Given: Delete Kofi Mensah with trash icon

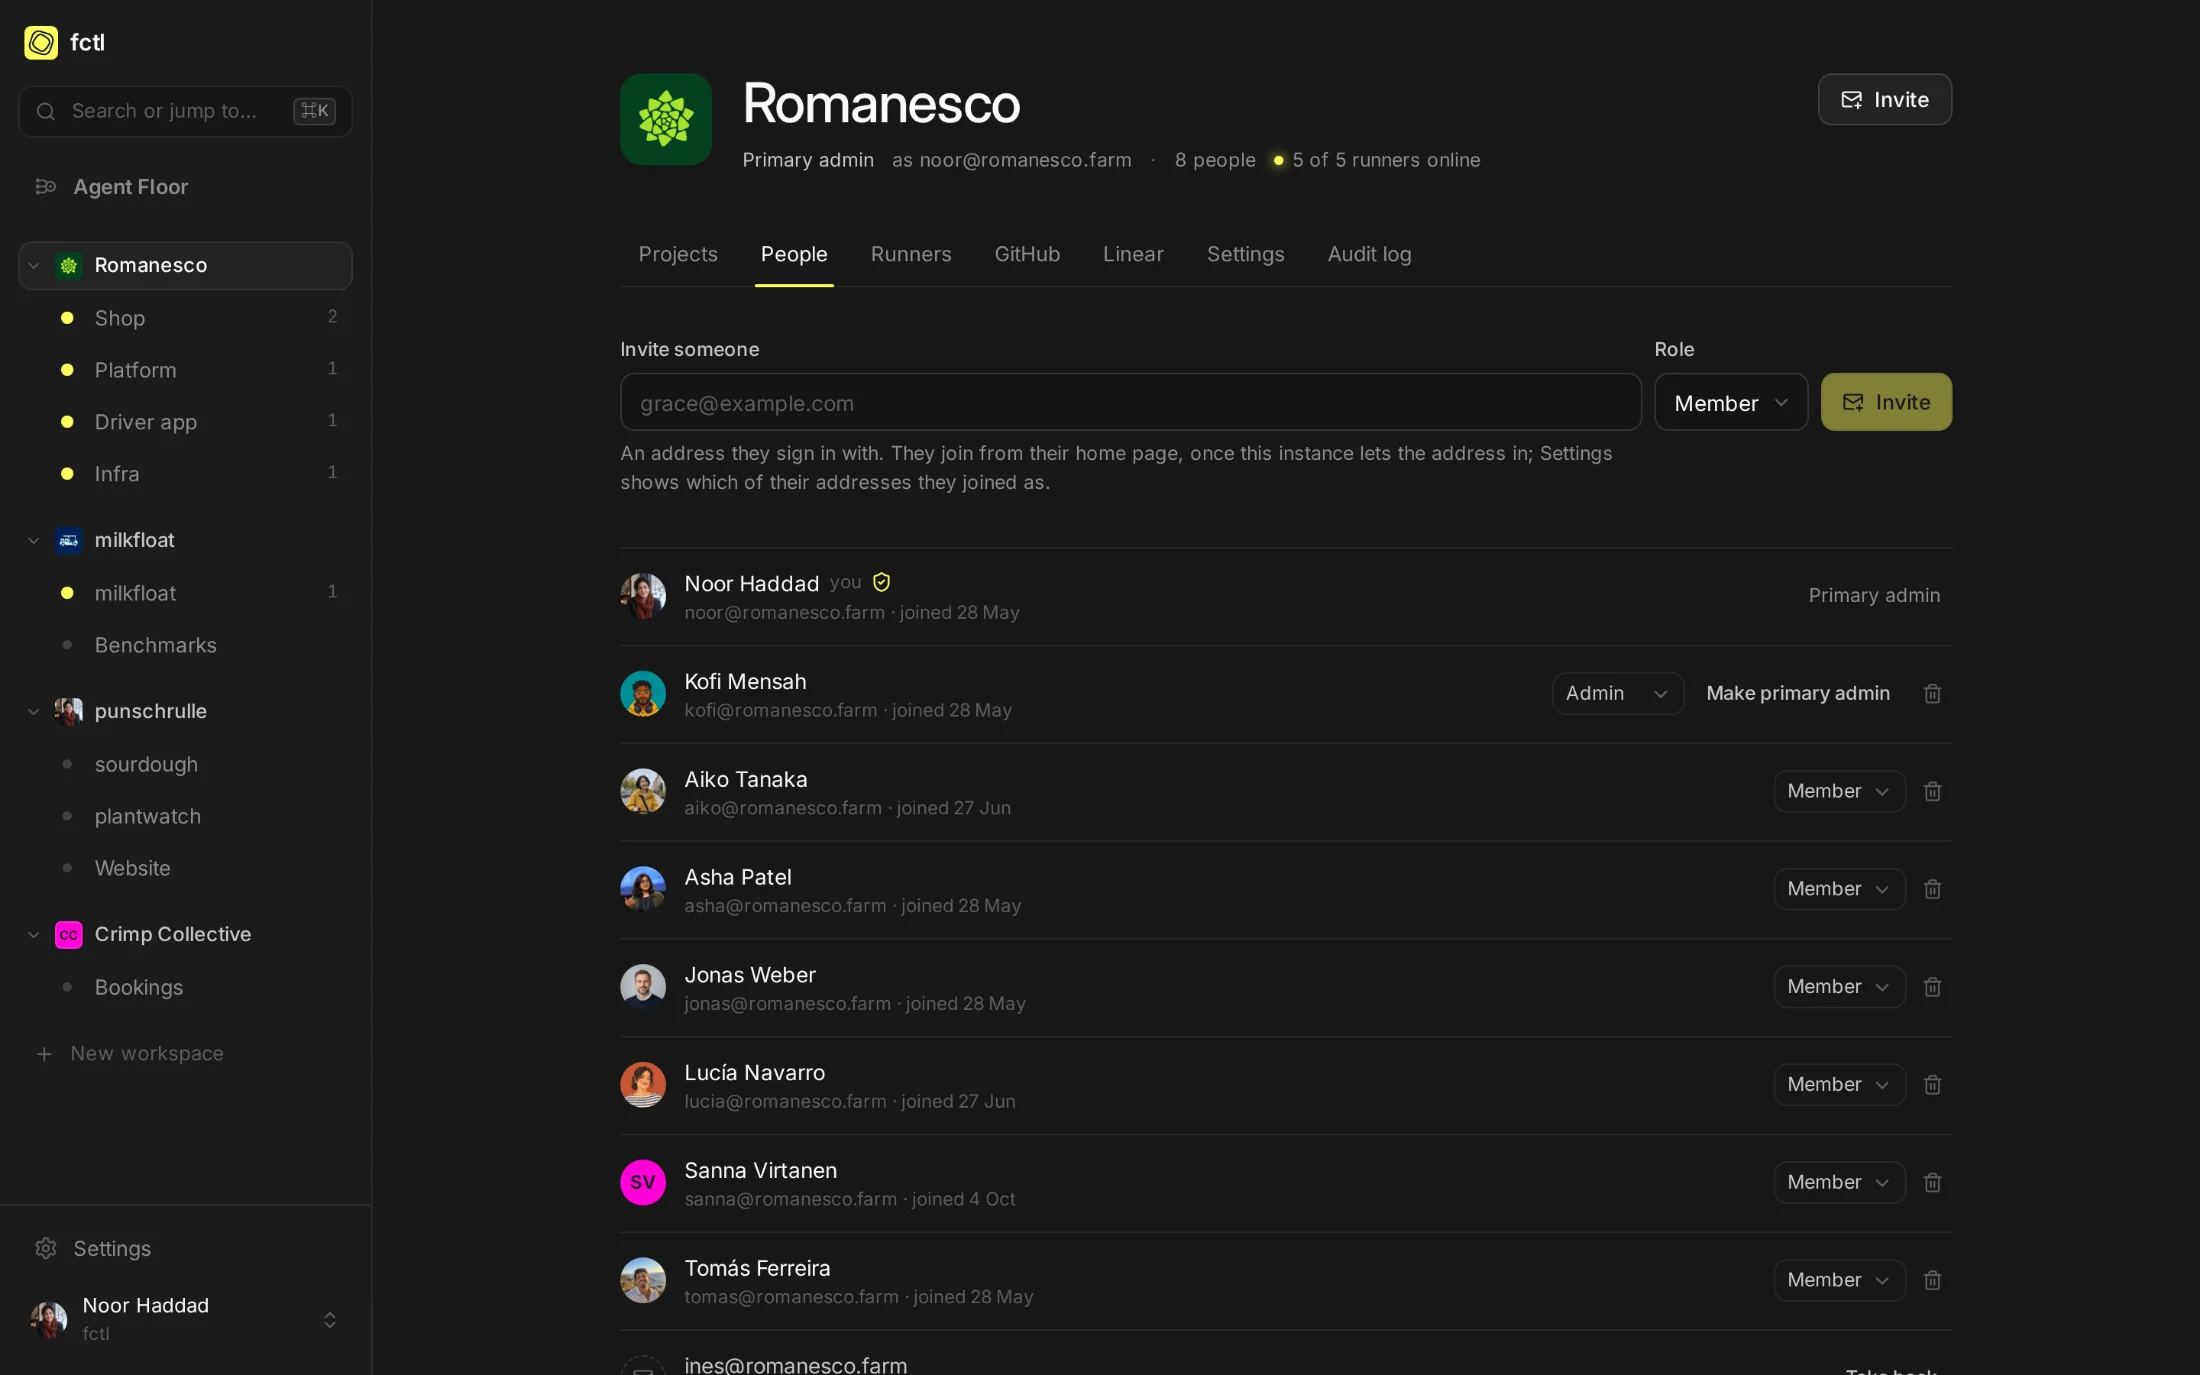Looking at the screenshot, I should tap(1932, 693).
